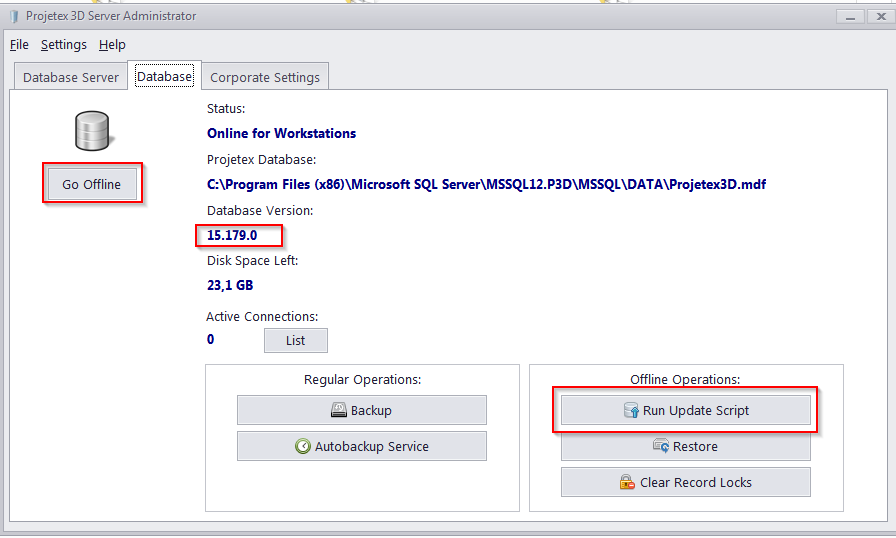Click the Active Connections label
896x538 pixels.
click(262, 316)
